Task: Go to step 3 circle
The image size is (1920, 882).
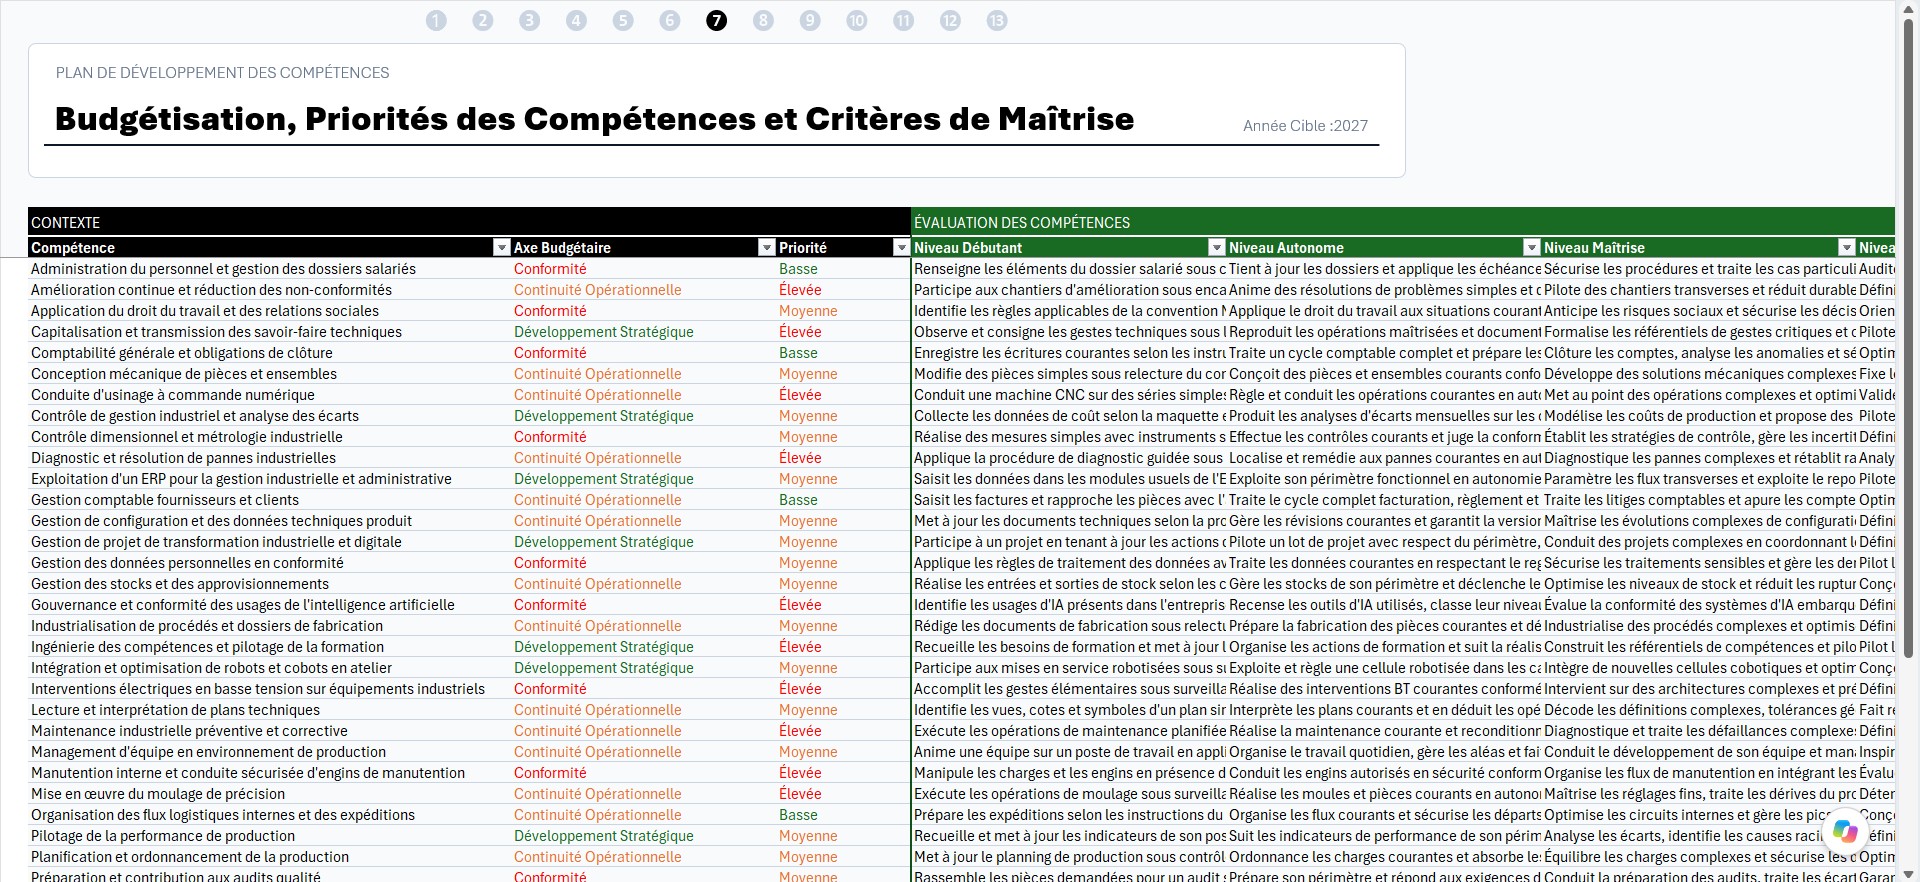Action: 530,20
